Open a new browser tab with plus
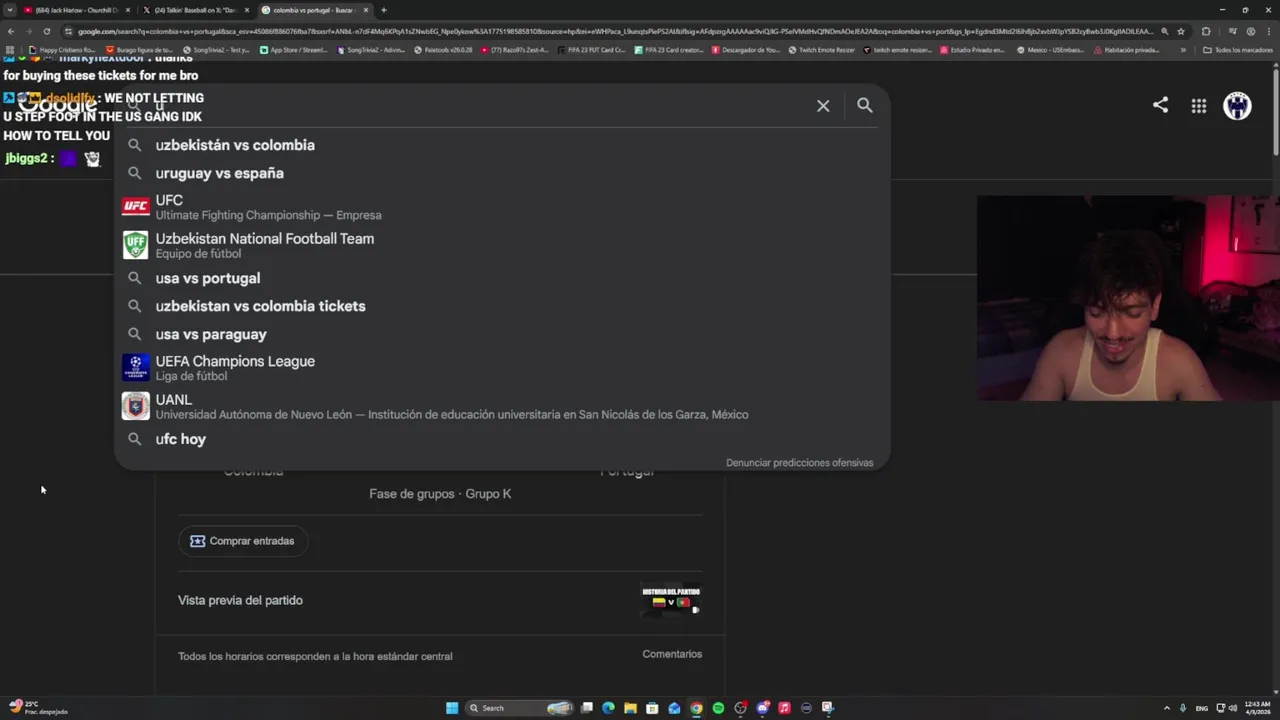 [383, 10]
